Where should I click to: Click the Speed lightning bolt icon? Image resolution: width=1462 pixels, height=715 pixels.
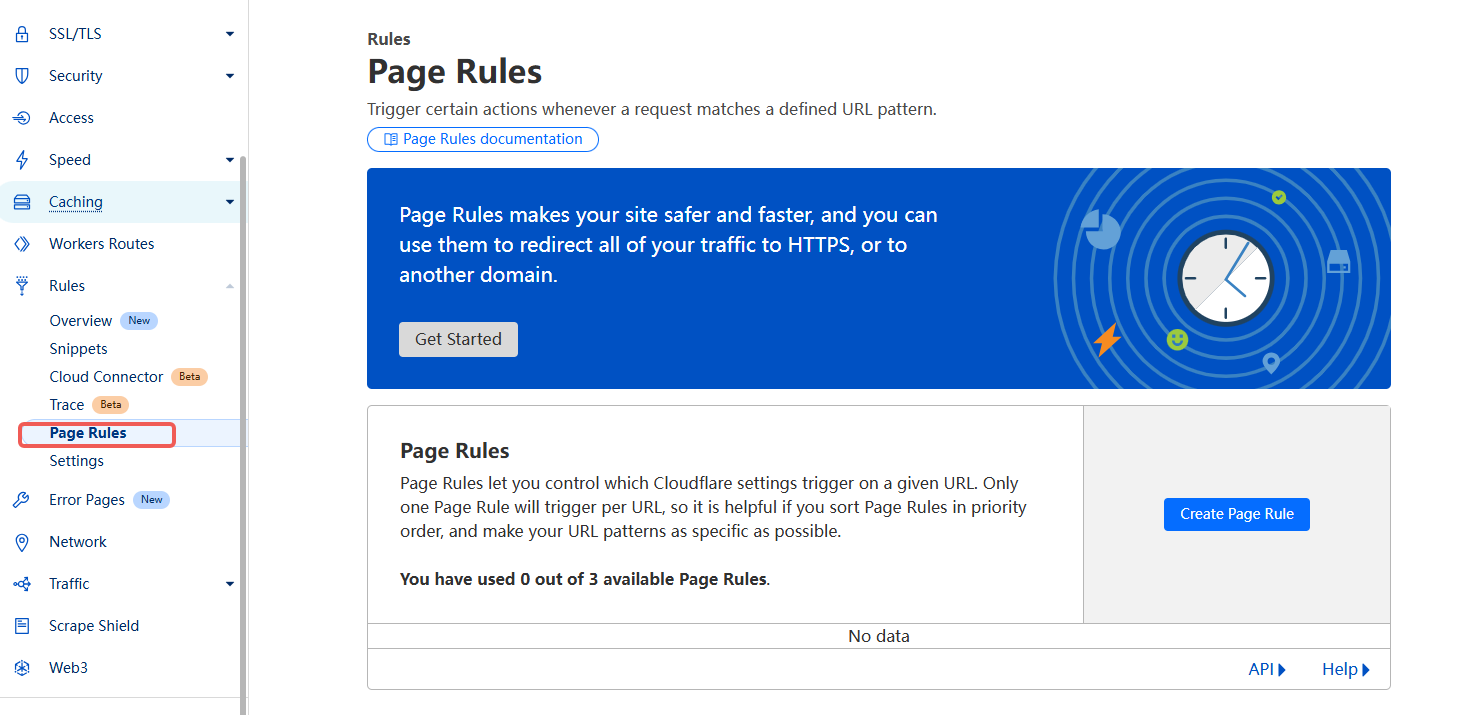coord(22,160)
